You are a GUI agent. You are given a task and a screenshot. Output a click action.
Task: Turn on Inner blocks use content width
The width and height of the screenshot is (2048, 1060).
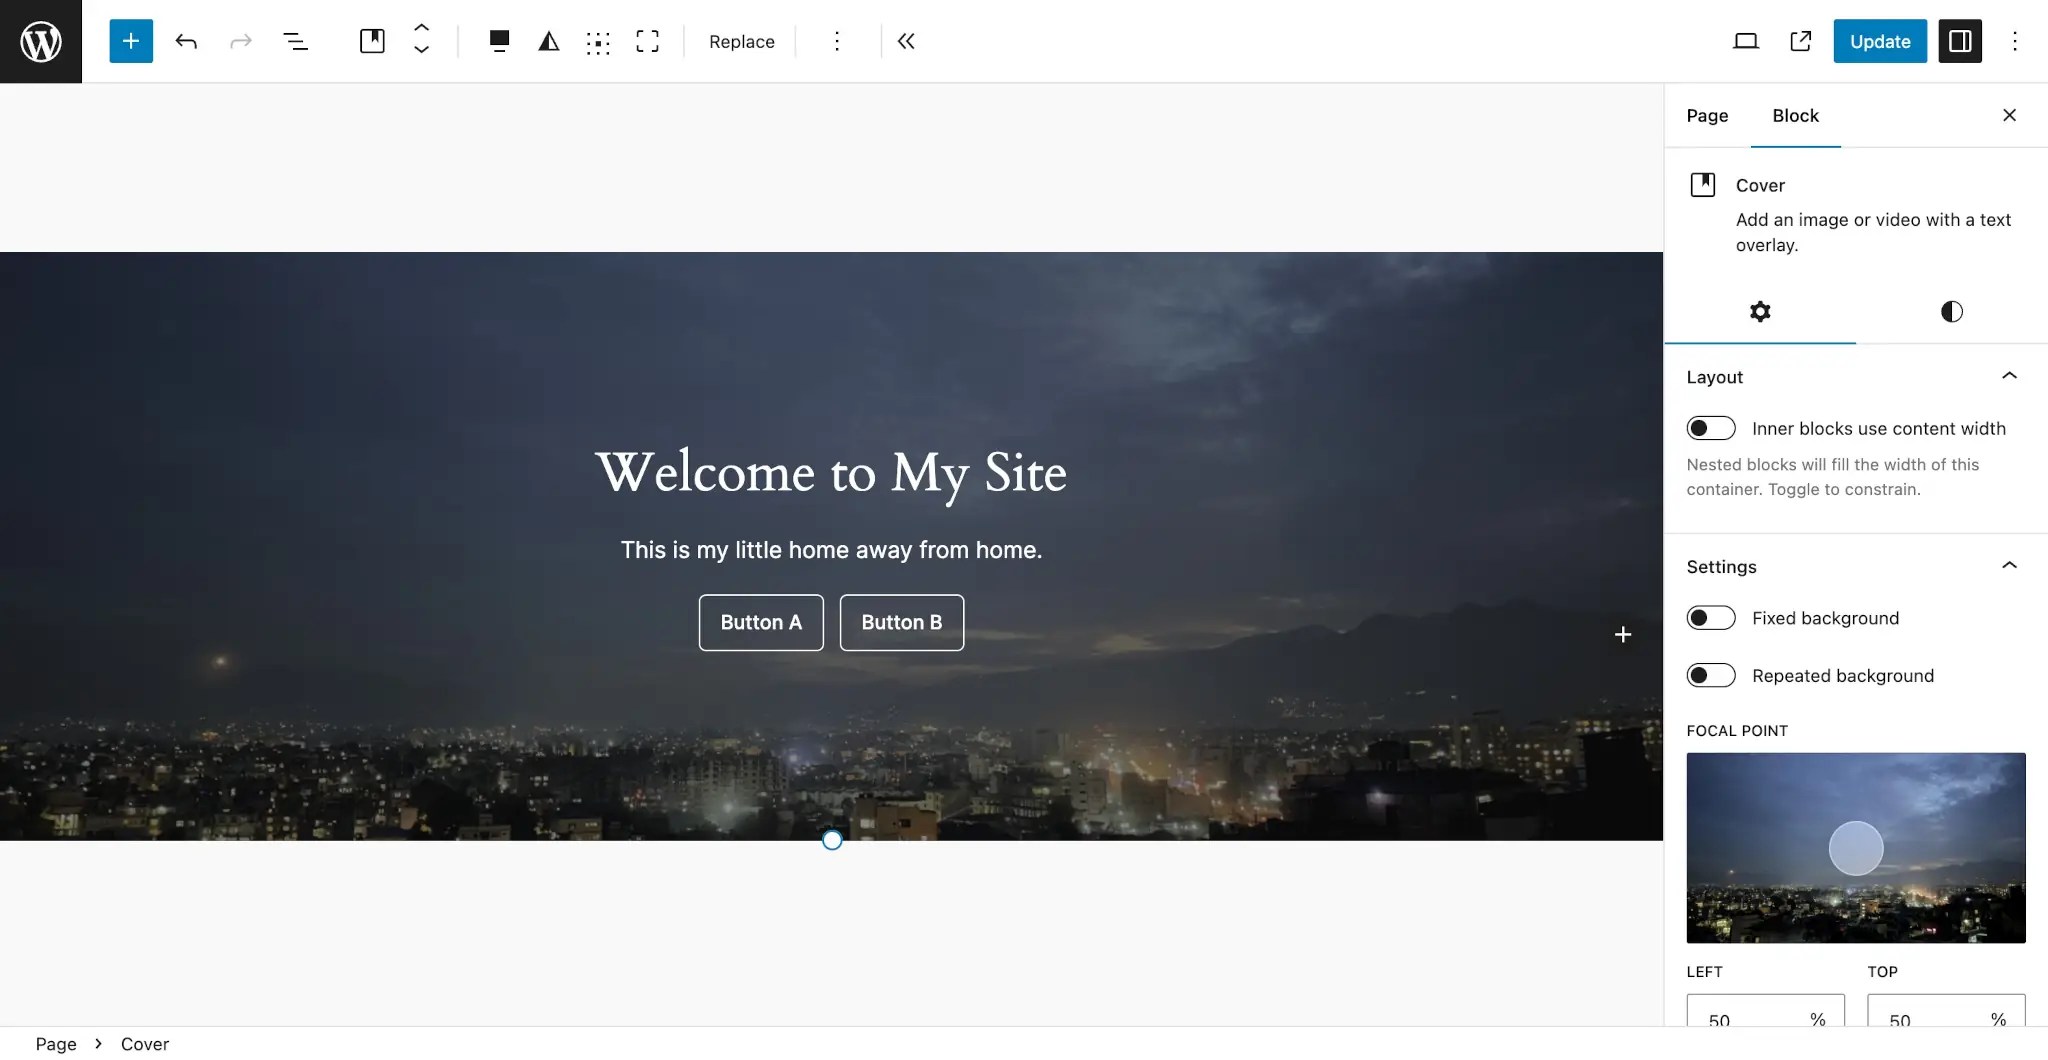[1710, 428]
